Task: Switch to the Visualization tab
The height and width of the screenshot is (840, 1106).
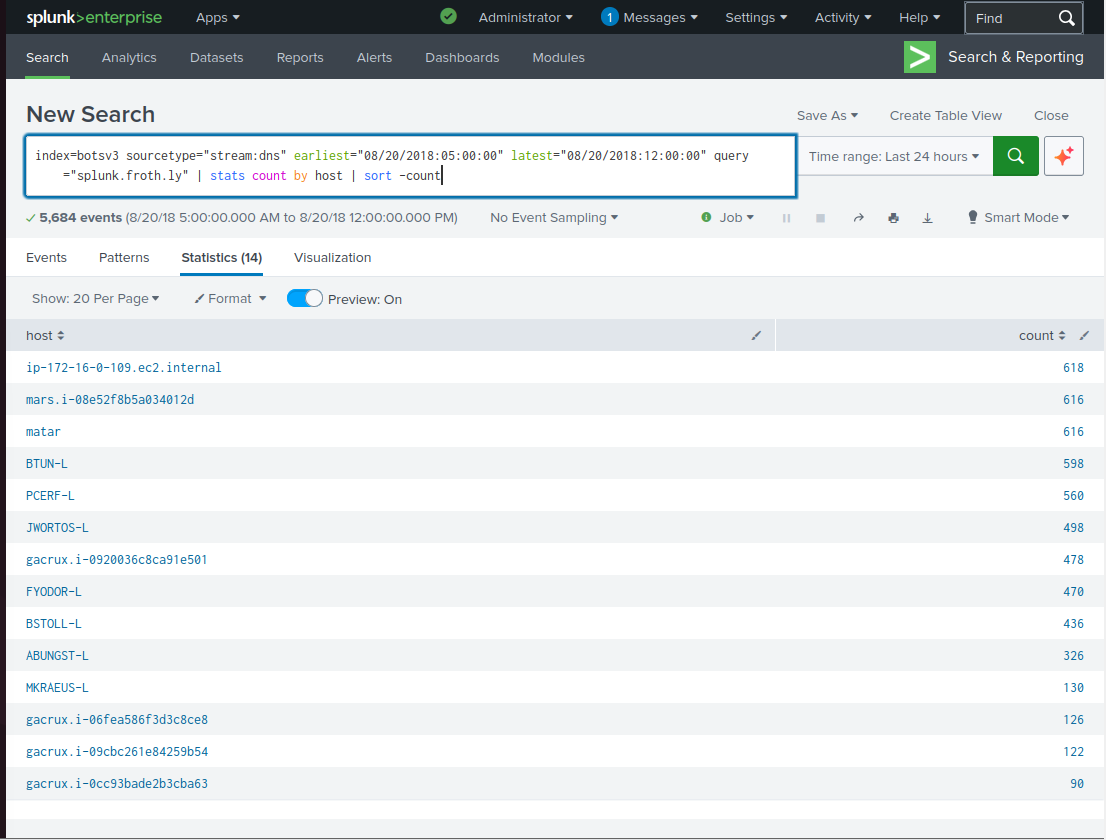Action: coord(332,257)
